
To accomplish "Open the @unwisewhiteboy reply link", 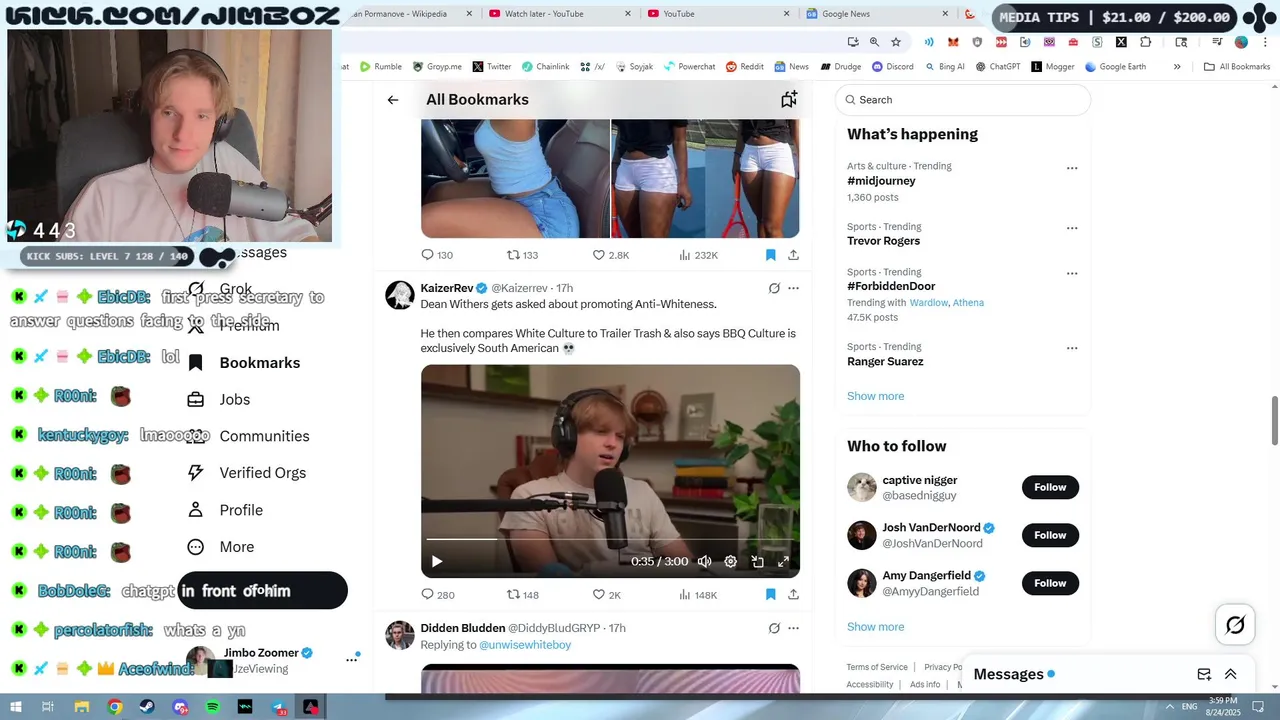I will [x=525, y=645].
